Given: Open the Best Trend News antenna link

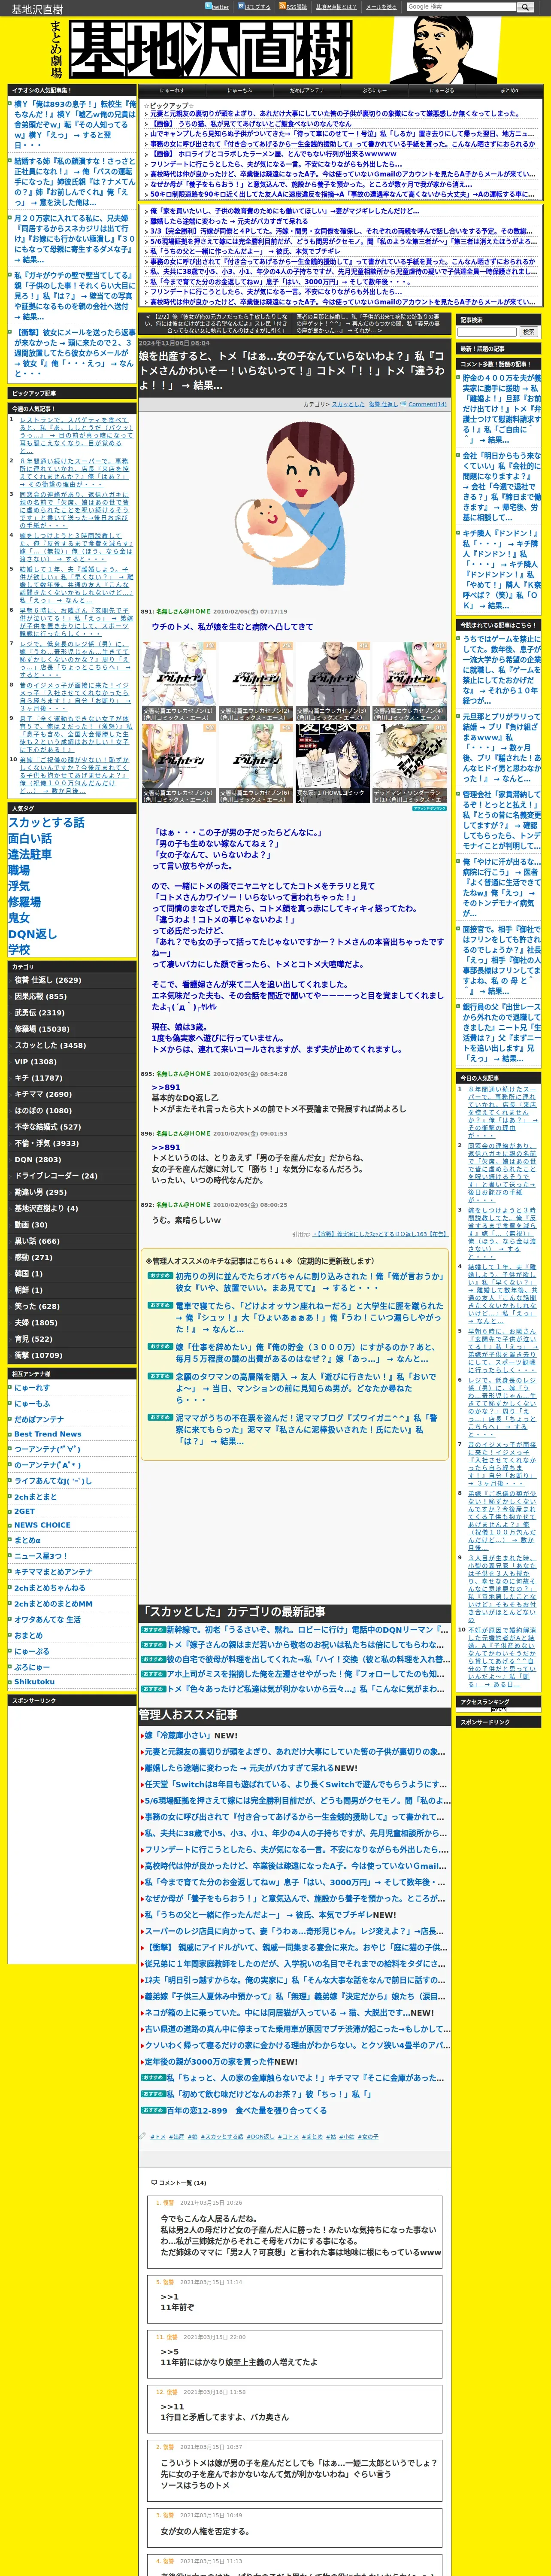Looking at the screenshot, I should coord(48,1434).
